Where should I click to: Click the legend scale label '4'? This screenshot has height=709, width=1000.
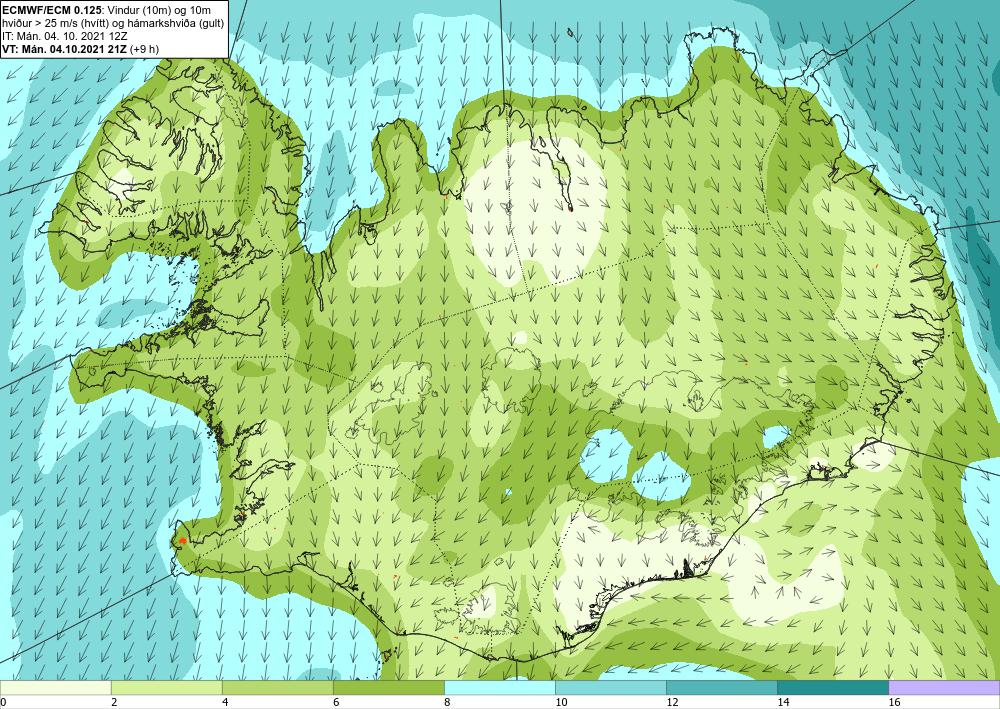[x=224, y=702]
